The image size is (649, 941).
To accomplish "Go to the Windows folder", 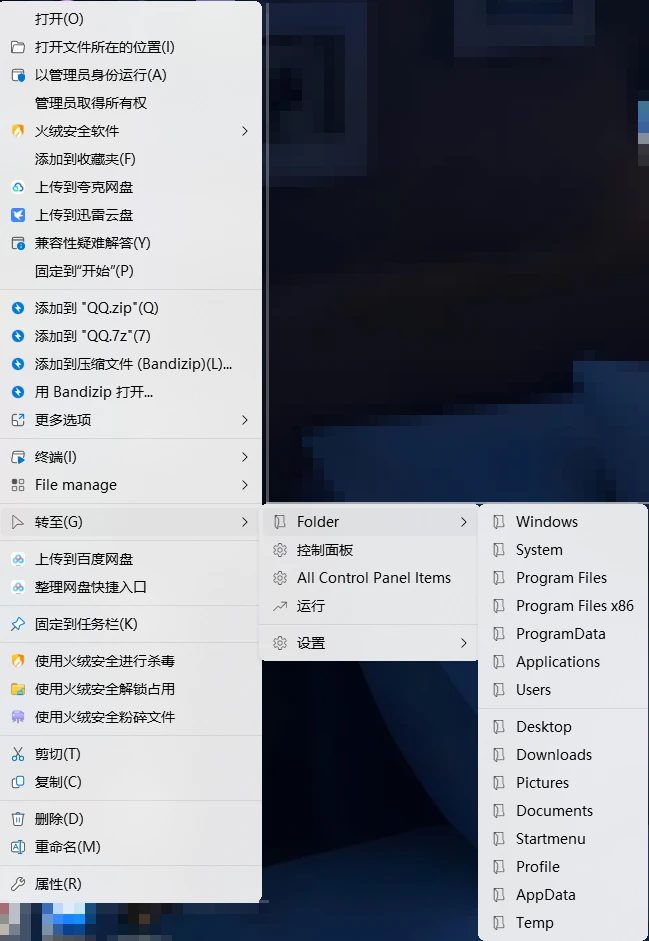I will 563,522.
